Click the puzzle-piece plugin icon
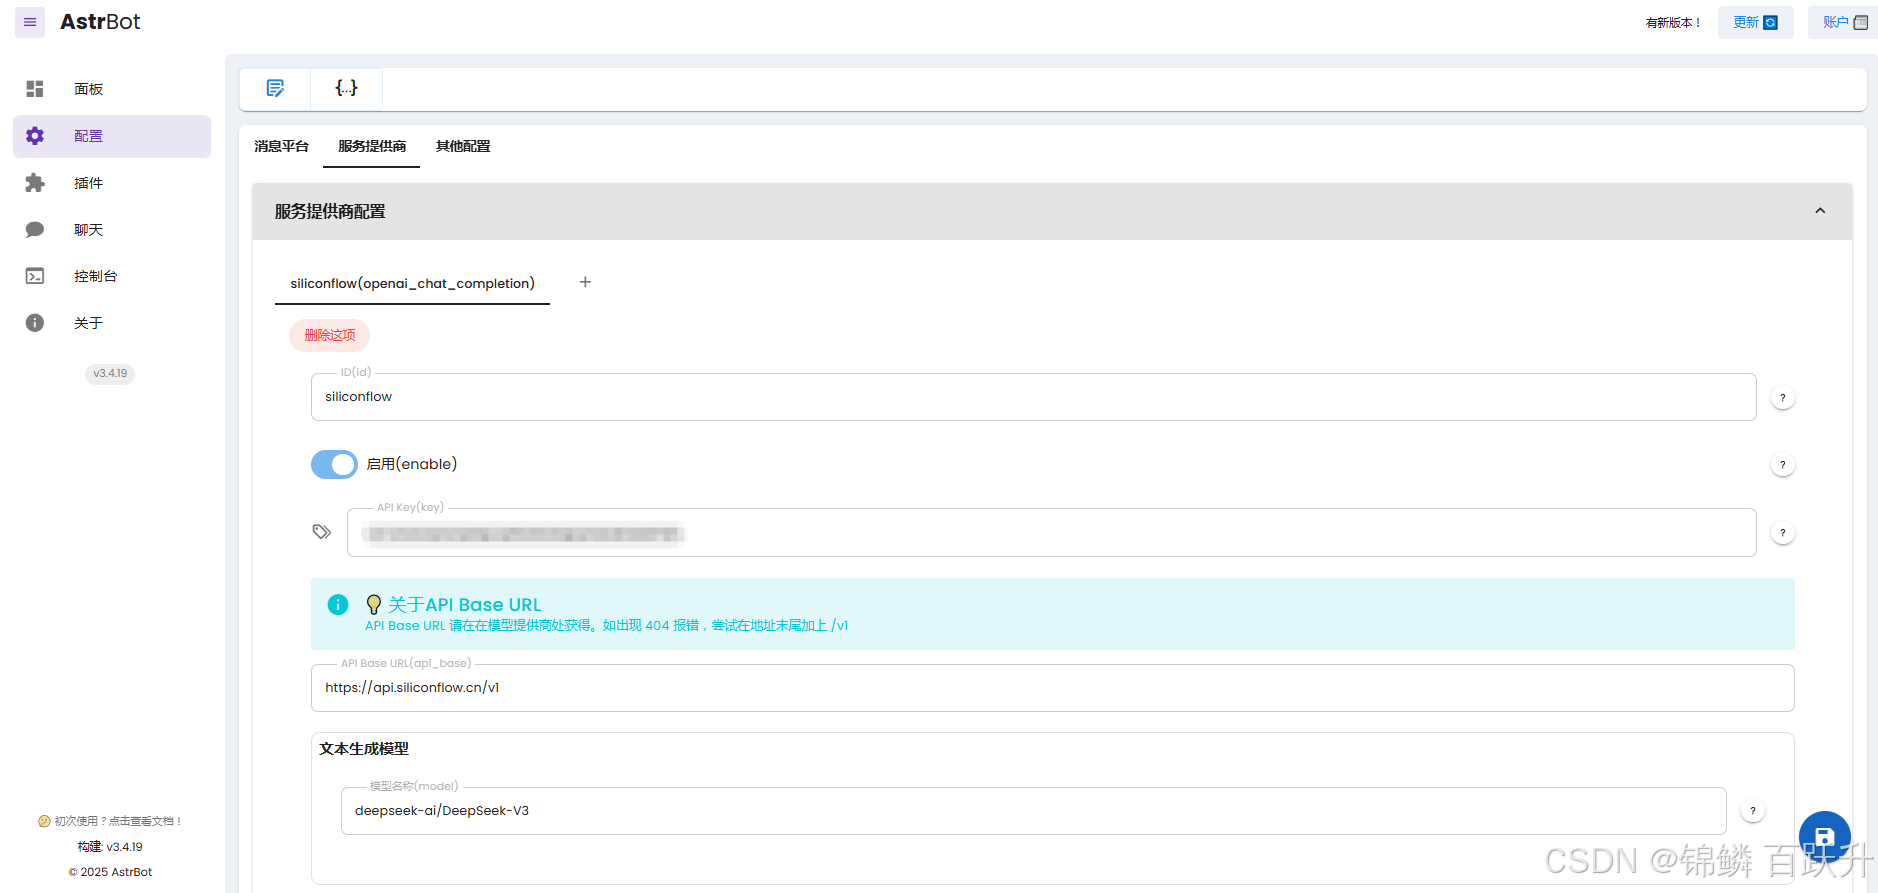Screen dimensions: 1878x893 [35, 183]
